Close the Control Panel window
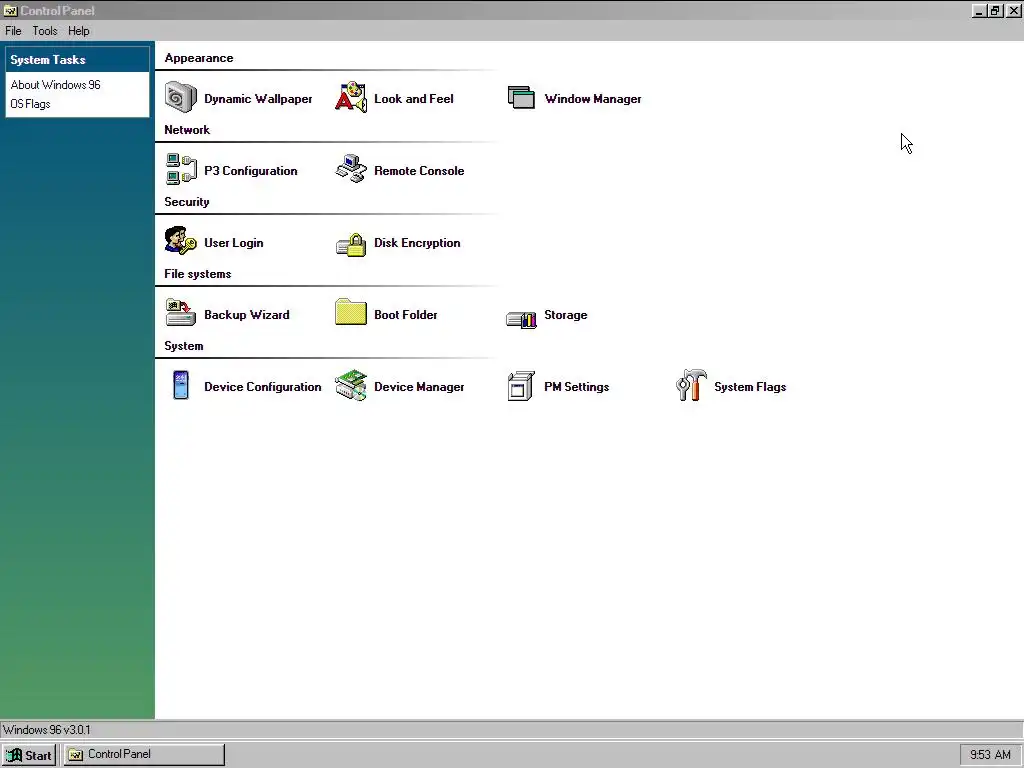The height and width of the screenshot is (768, 1024). 1014,10
